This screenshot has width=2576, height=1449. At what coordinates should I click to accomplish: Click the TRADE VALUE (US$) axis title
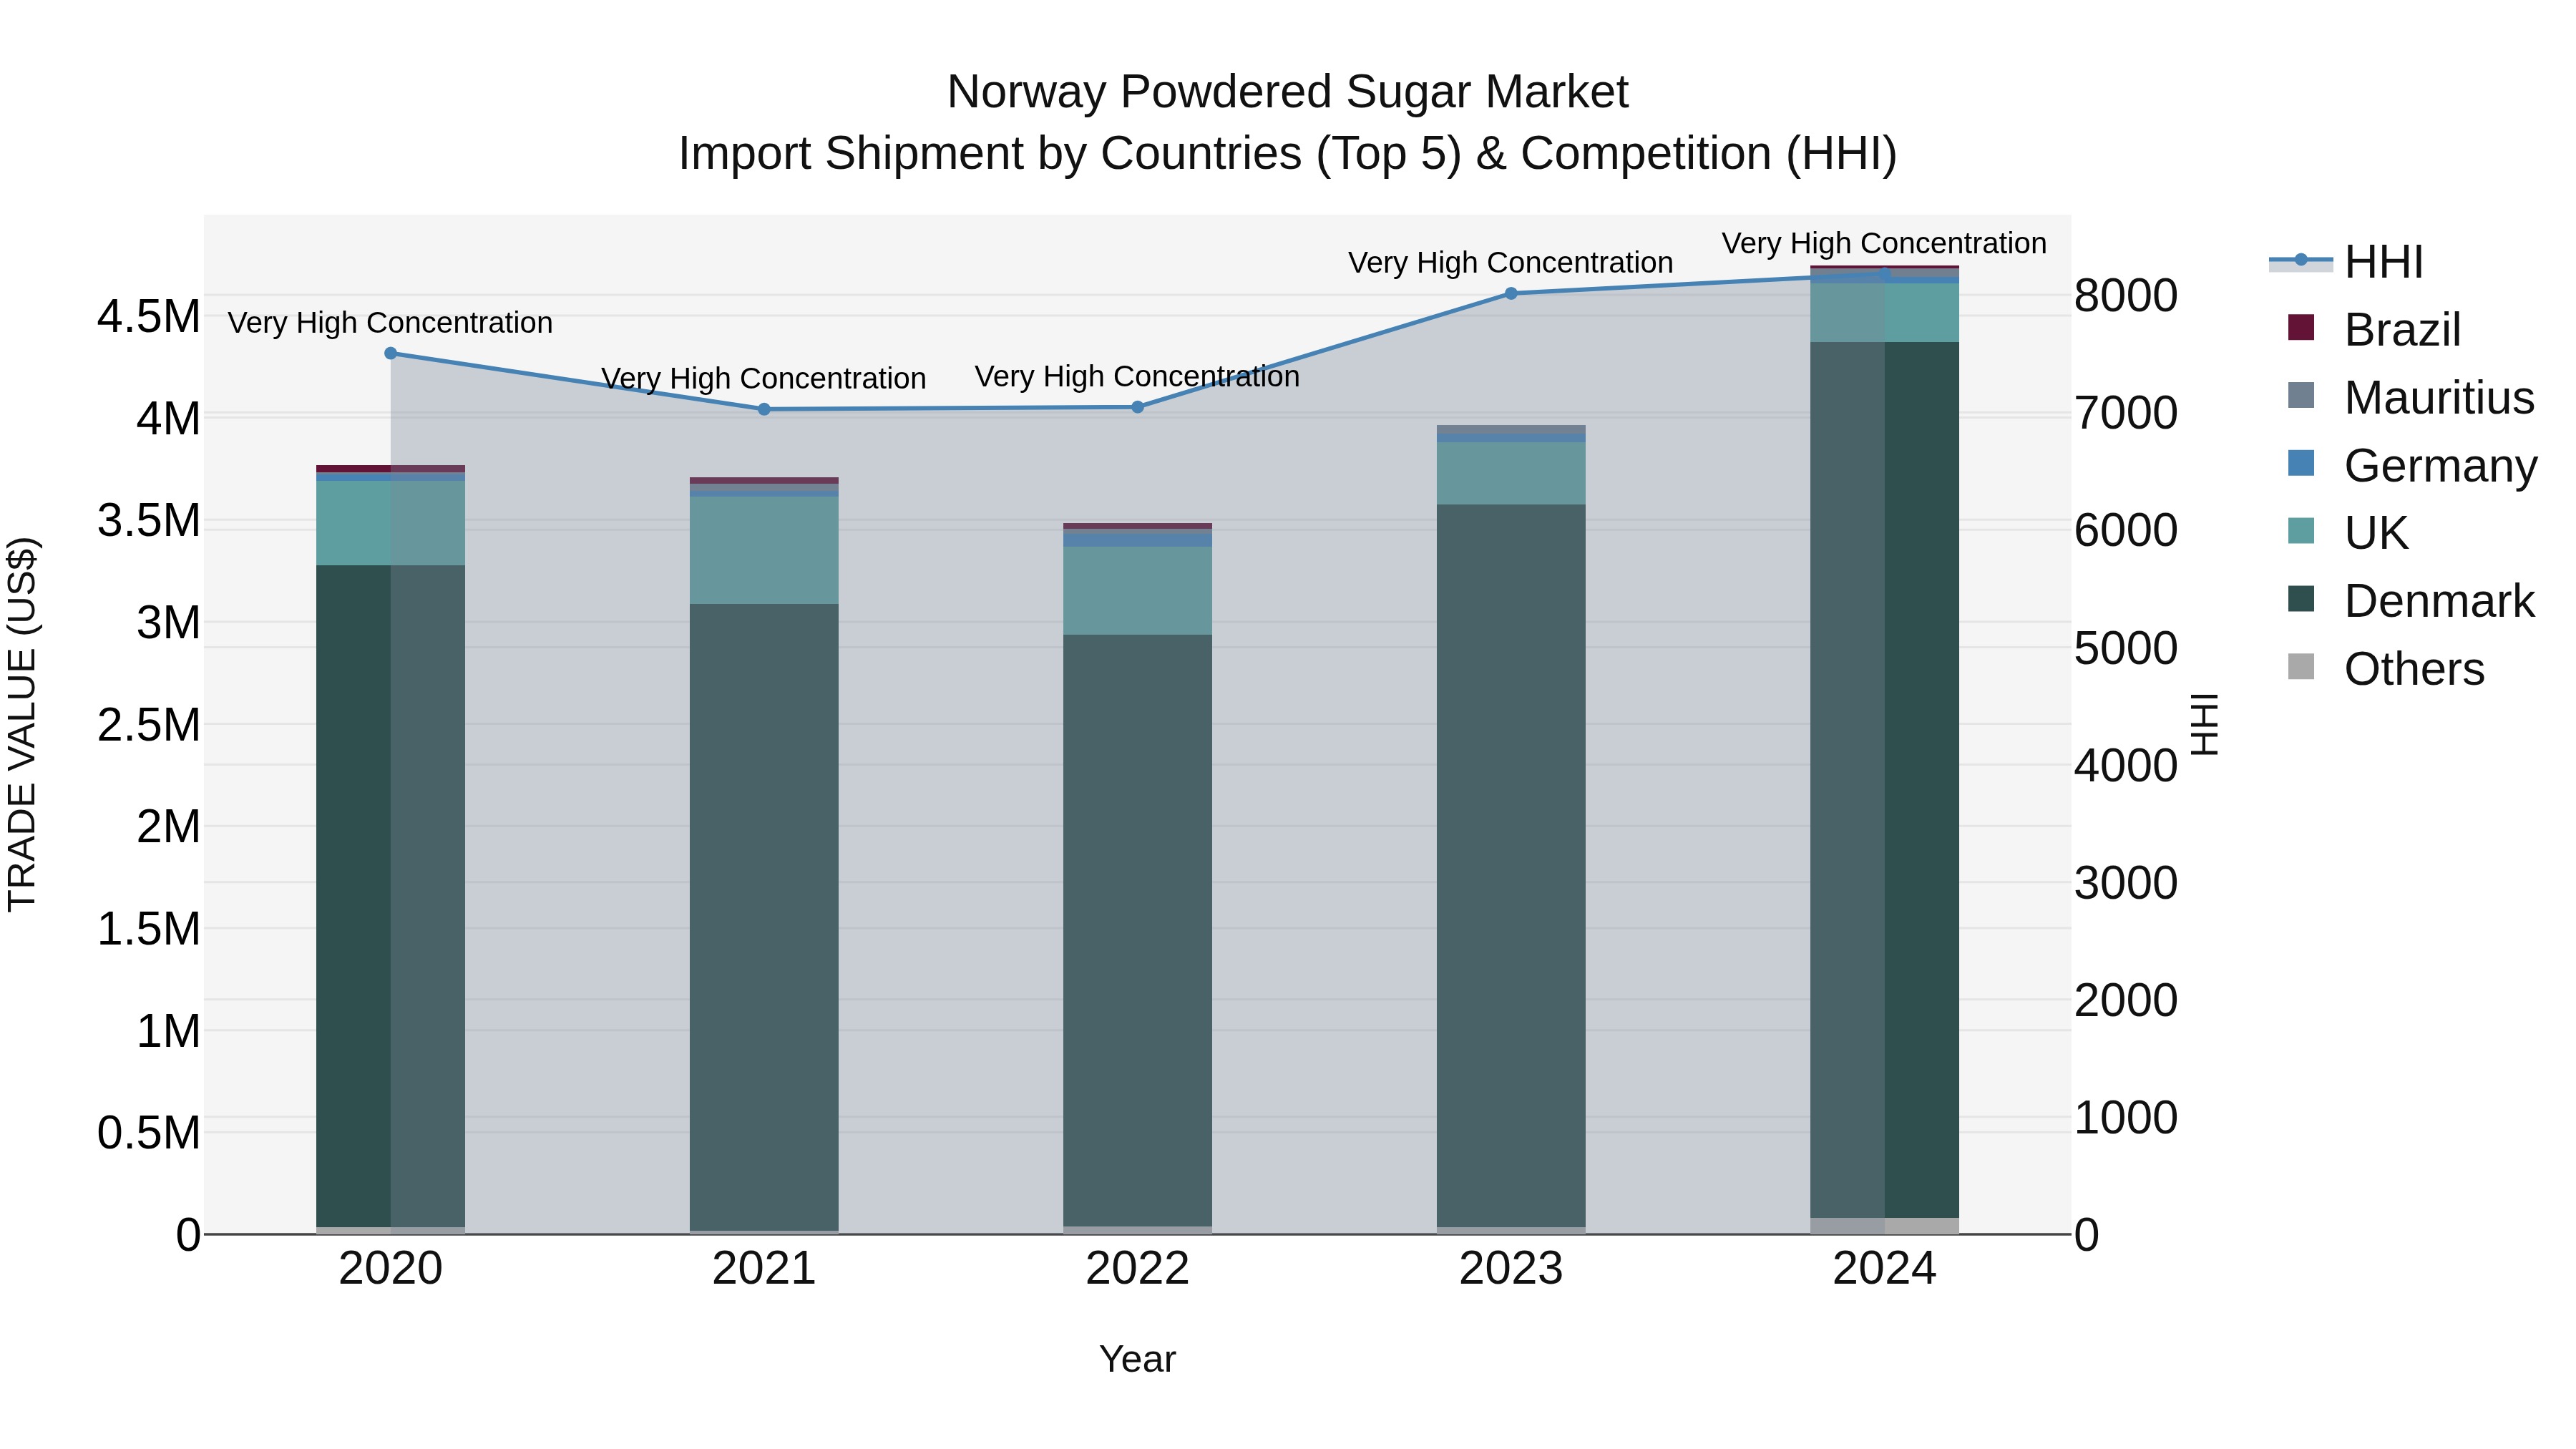(22, 724)
